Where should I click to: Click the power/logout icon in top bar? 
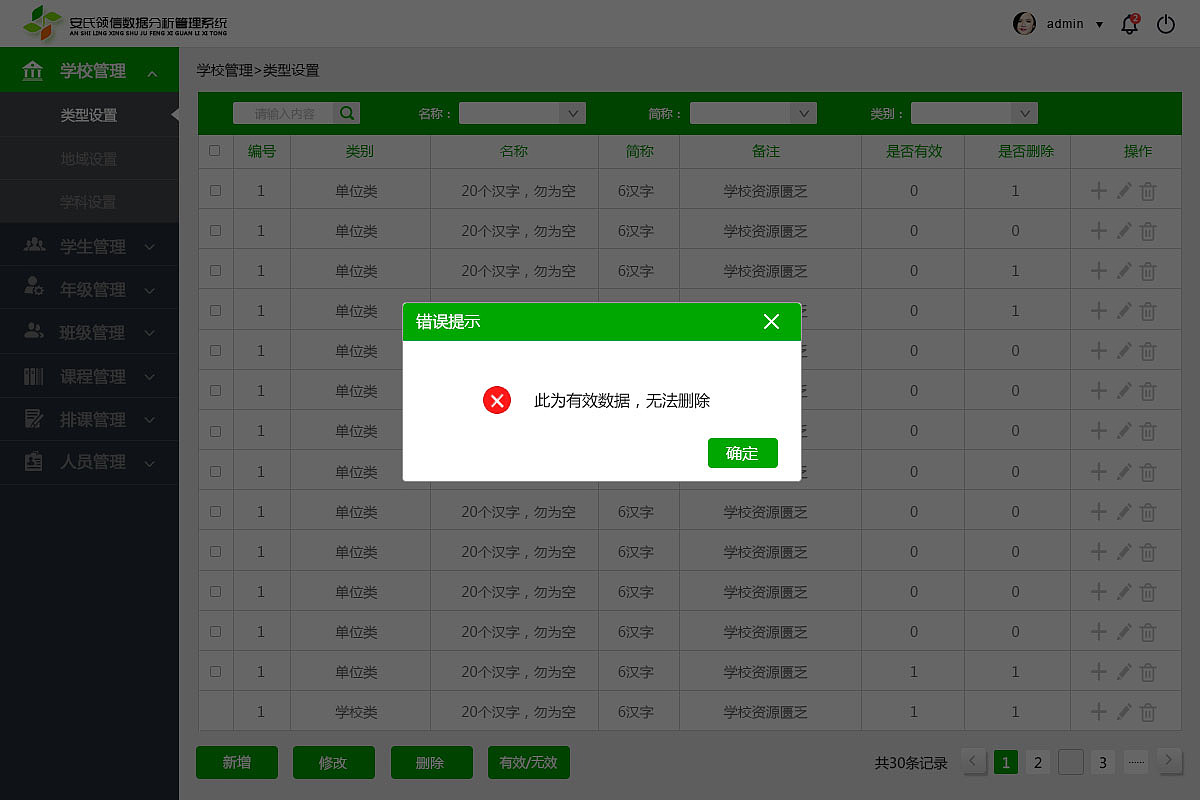(x=1166, y=24)
